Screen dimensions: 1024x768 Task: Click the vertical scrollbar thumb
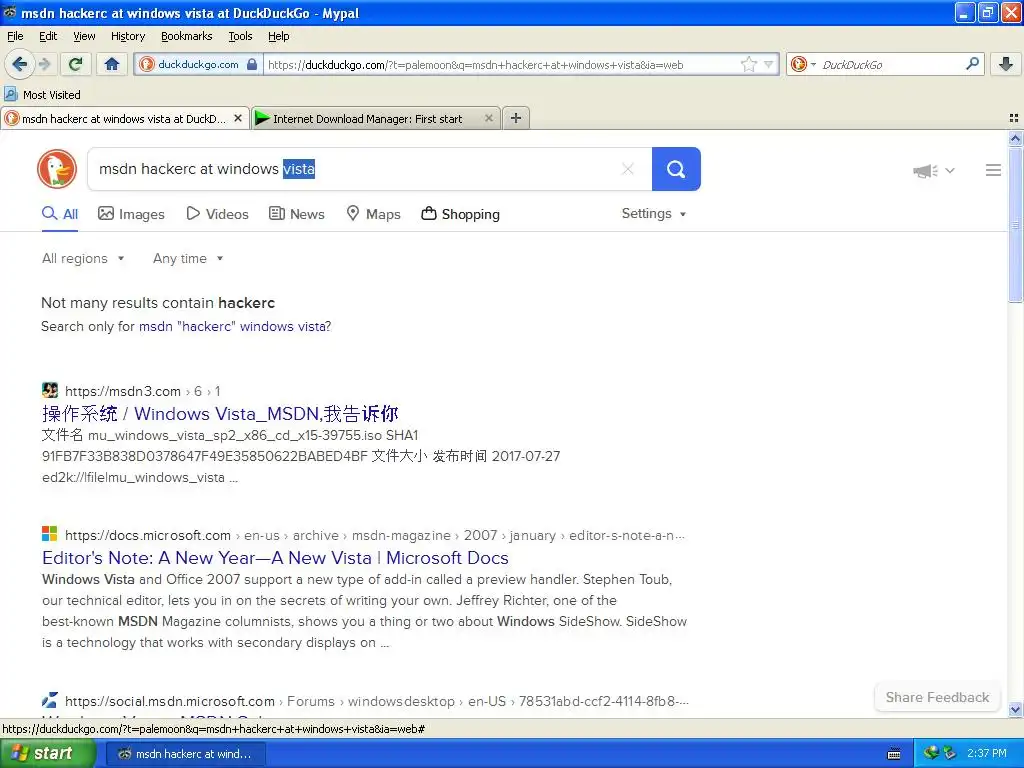1015,224
